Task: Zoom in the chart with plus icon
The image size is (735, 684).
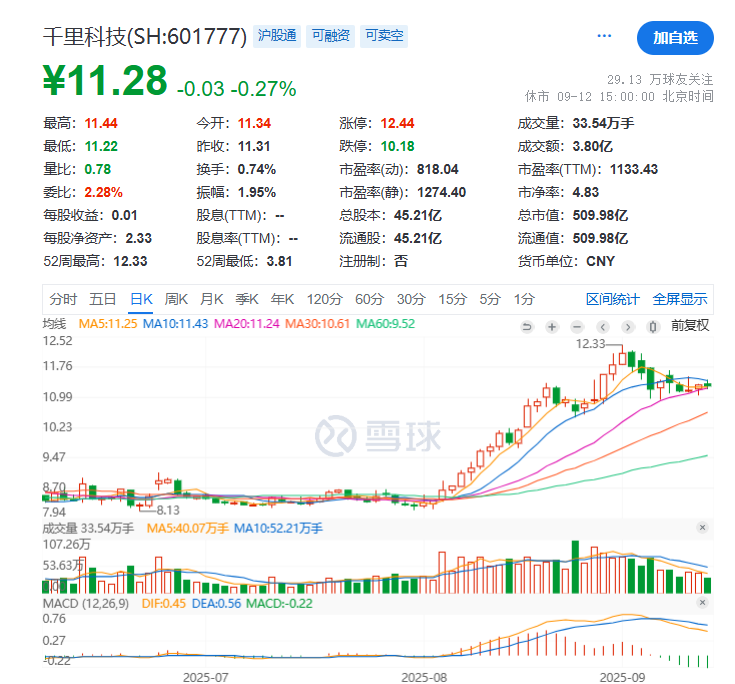Action: click(552, 327)
